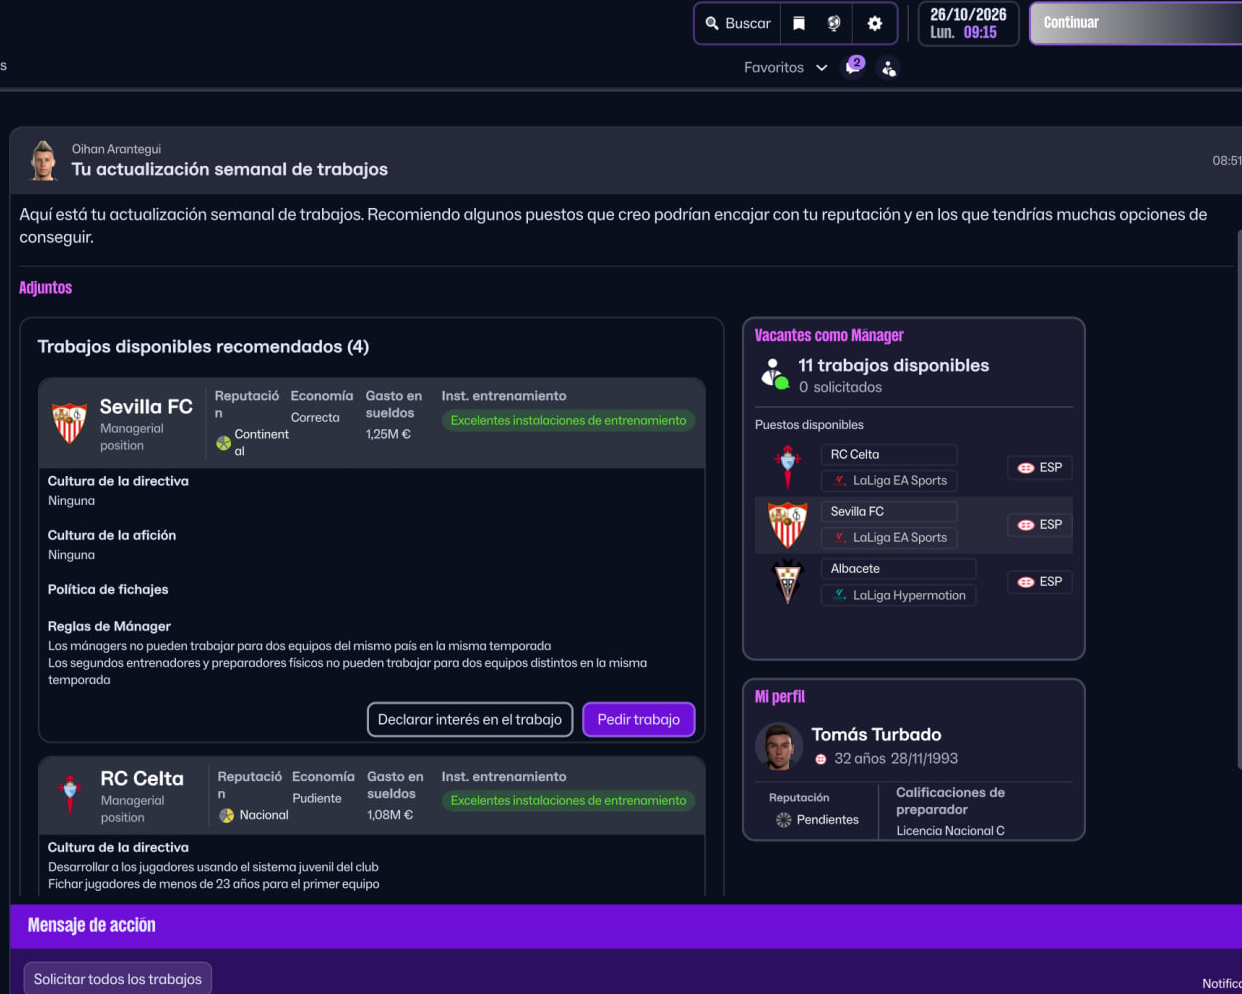Click the Sevilla FC crest in recommended jobs
The width and height of the screenshot is (1242, 994).
[x=69, y=422]
